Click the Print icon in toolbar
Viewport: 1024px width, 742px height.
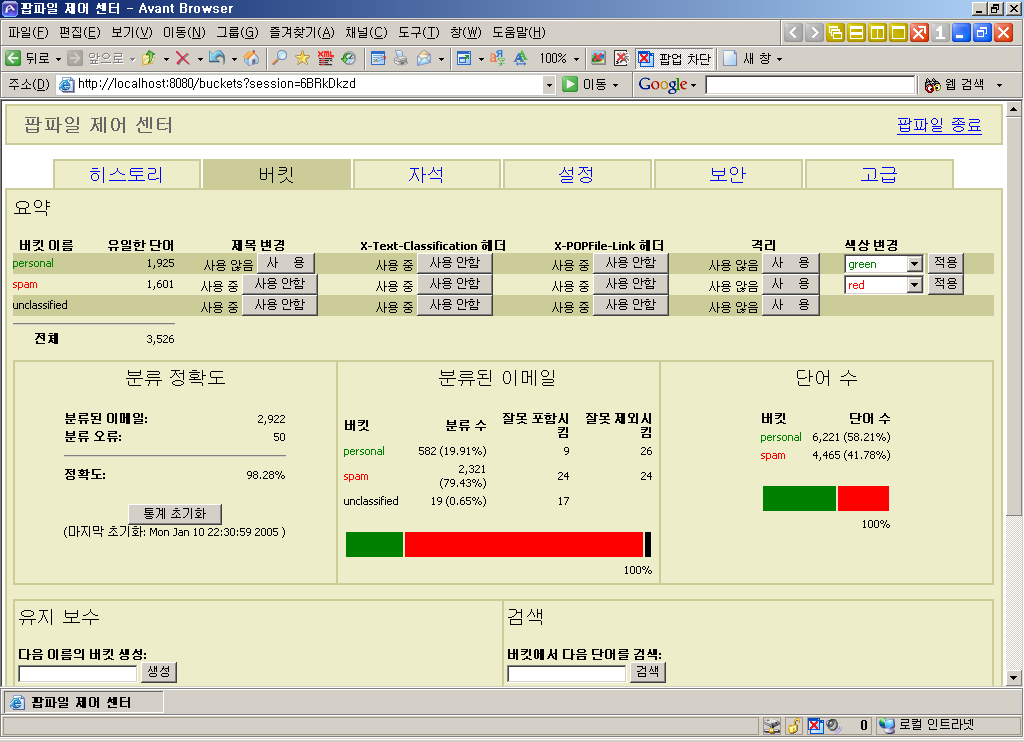click(x=401, y=58)
